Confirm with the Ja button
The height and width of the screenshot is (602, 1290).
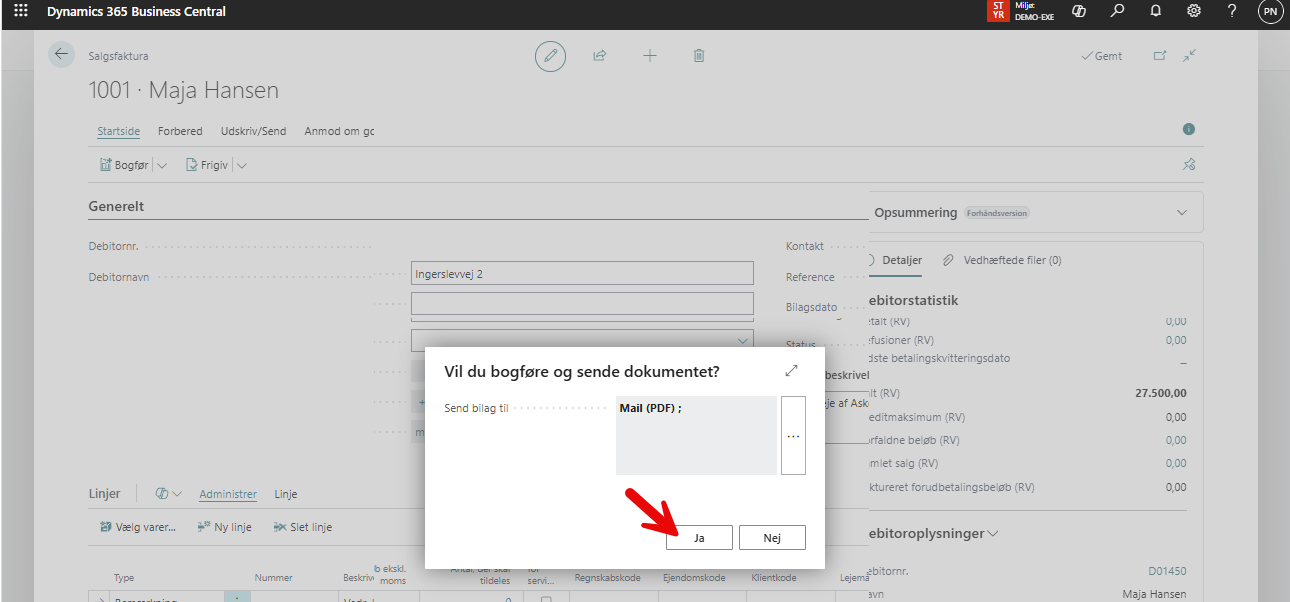[x=699, y=537]
